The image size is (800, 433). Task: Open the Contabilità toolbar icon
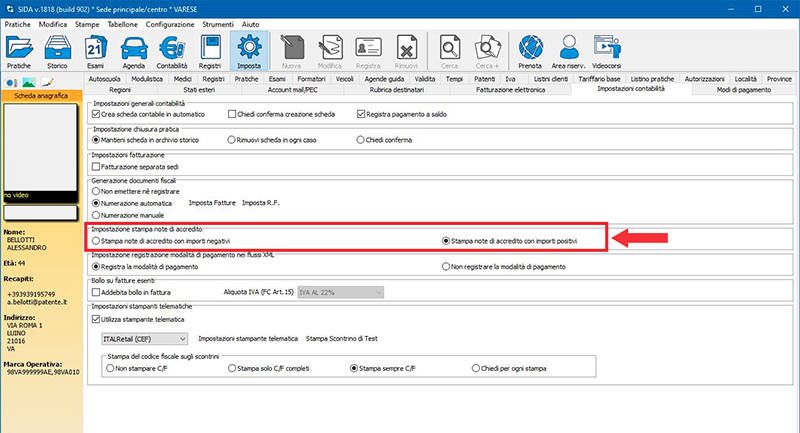(x=172, y=49)
